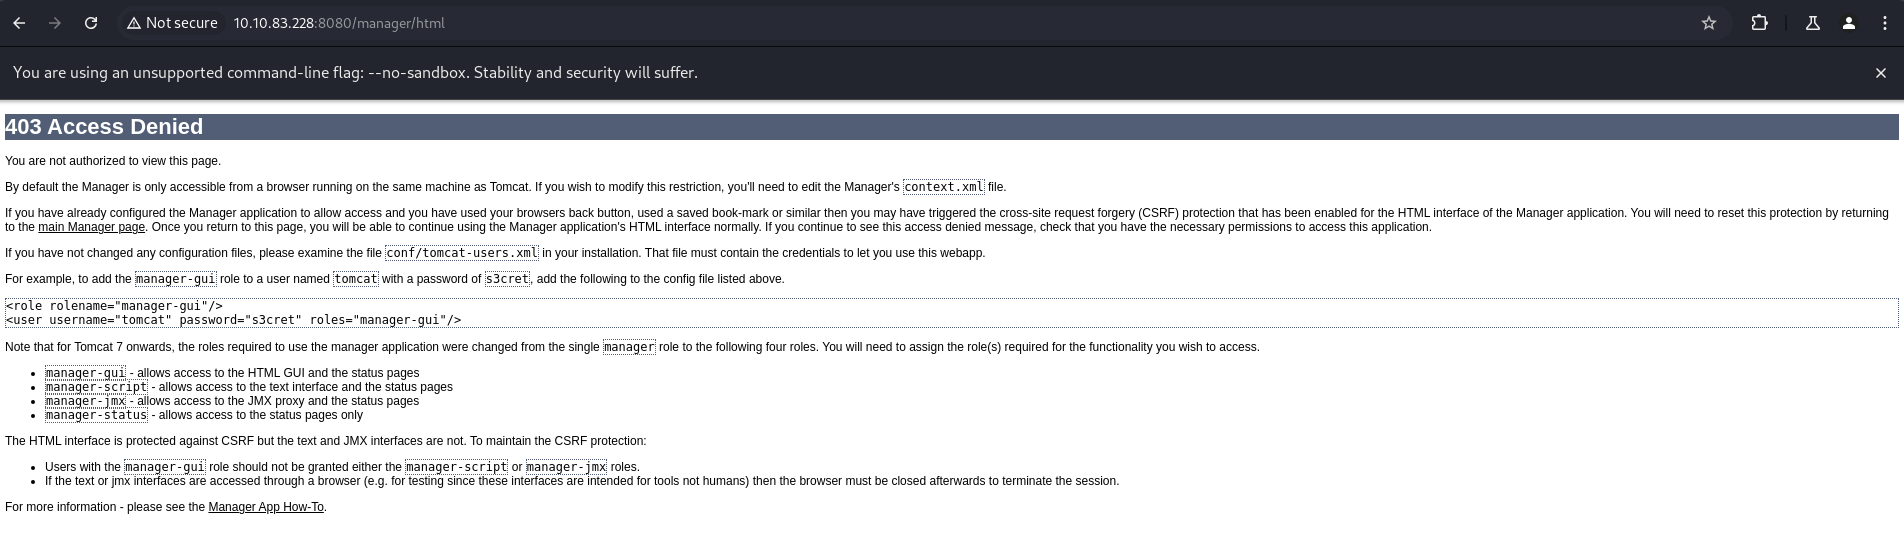The image size is (1904, 541).
Task: Click the 'tomcat' user name code text
Action: click(356, 279)
